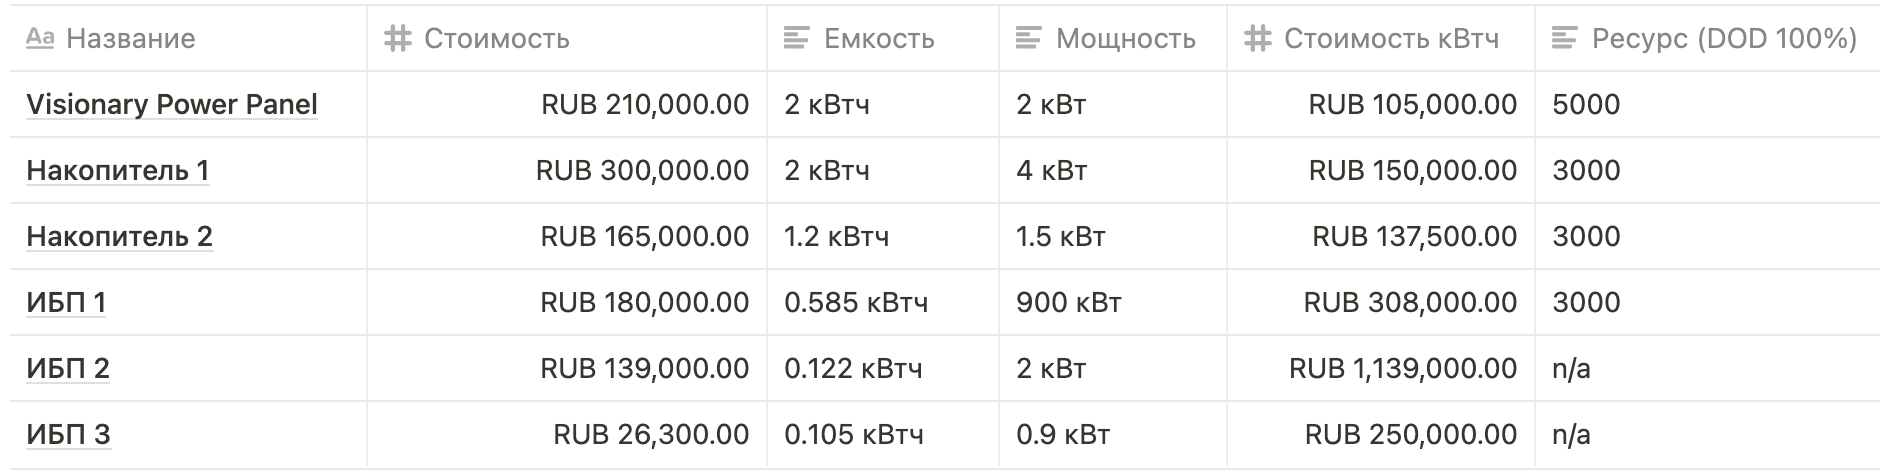Open the ИБП 1 entry
Viewport: 1880px width, 476px height.
pyautogui.click(x=66, y=302)
